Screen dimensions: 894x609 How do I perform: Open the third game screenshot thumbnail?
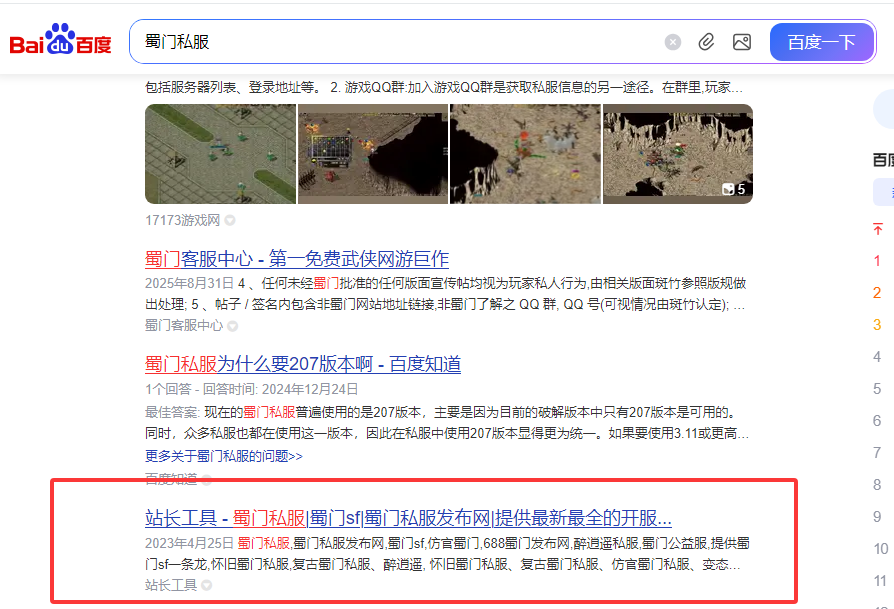524,153
